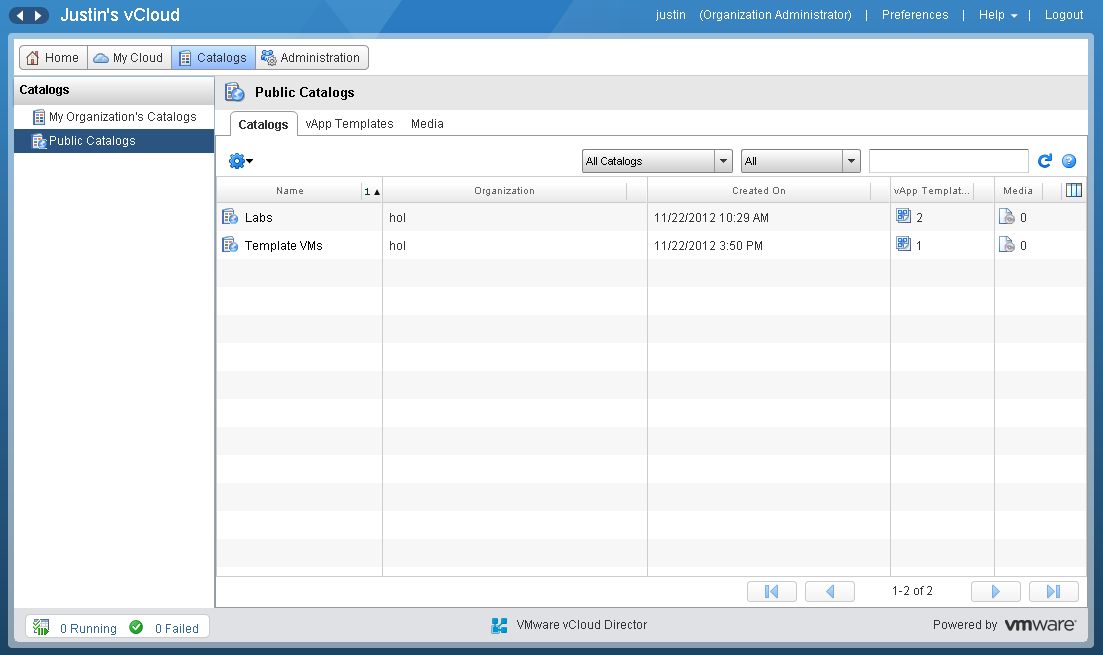
Task: Go forward with the header right arrow
Action: [x=39, y=15]
